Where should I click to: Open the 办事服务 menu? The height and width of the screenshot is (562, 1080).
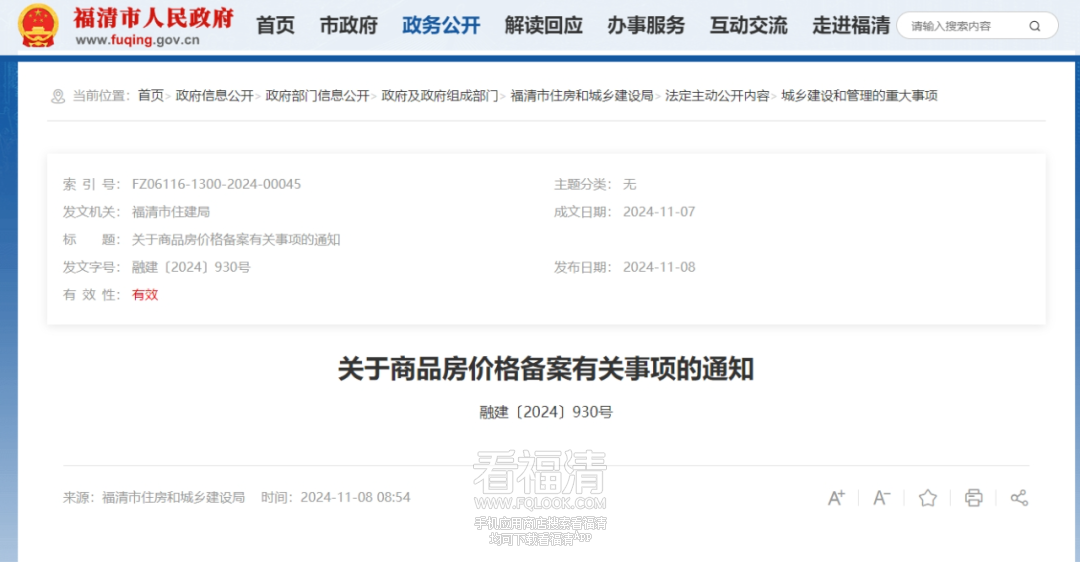click(x=645, y=26)
